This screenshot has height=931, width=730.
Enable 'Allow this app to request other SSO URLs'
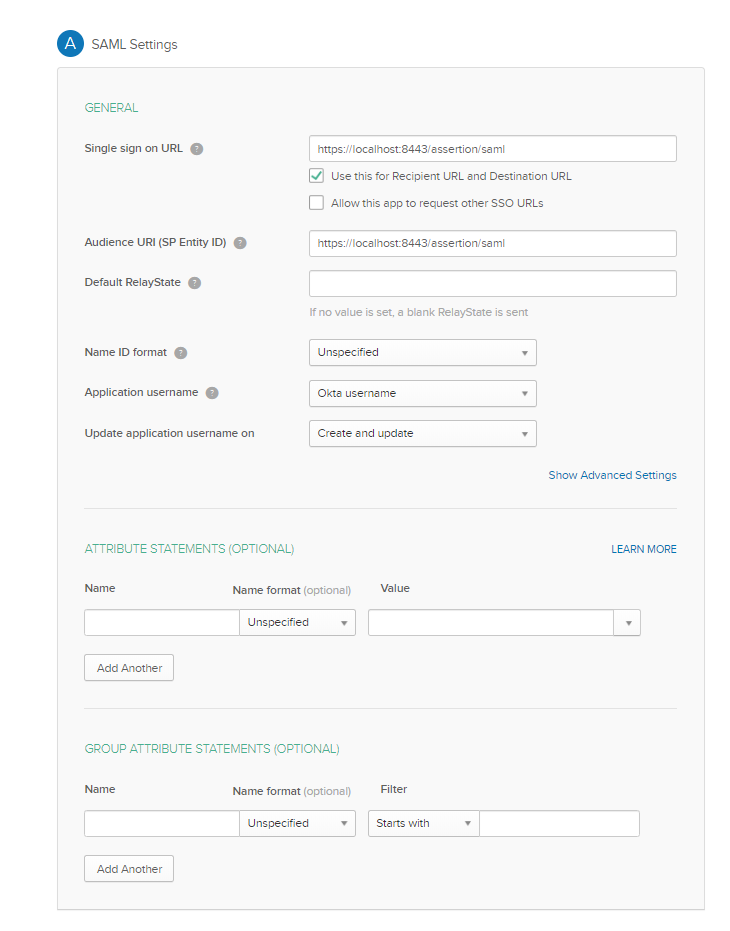(316, 202)
